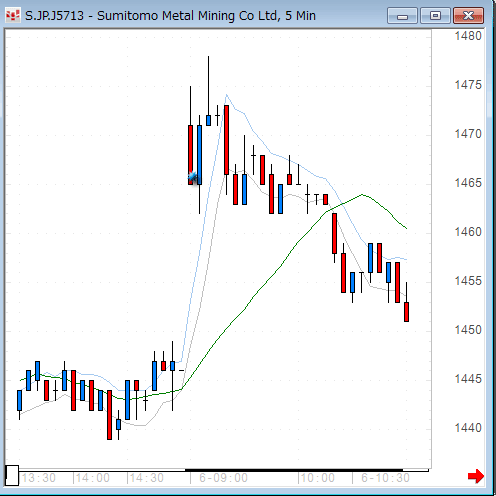Click the 6-09:00 time axis label
The width and height of the screenshot is (496, 496).
223,478
